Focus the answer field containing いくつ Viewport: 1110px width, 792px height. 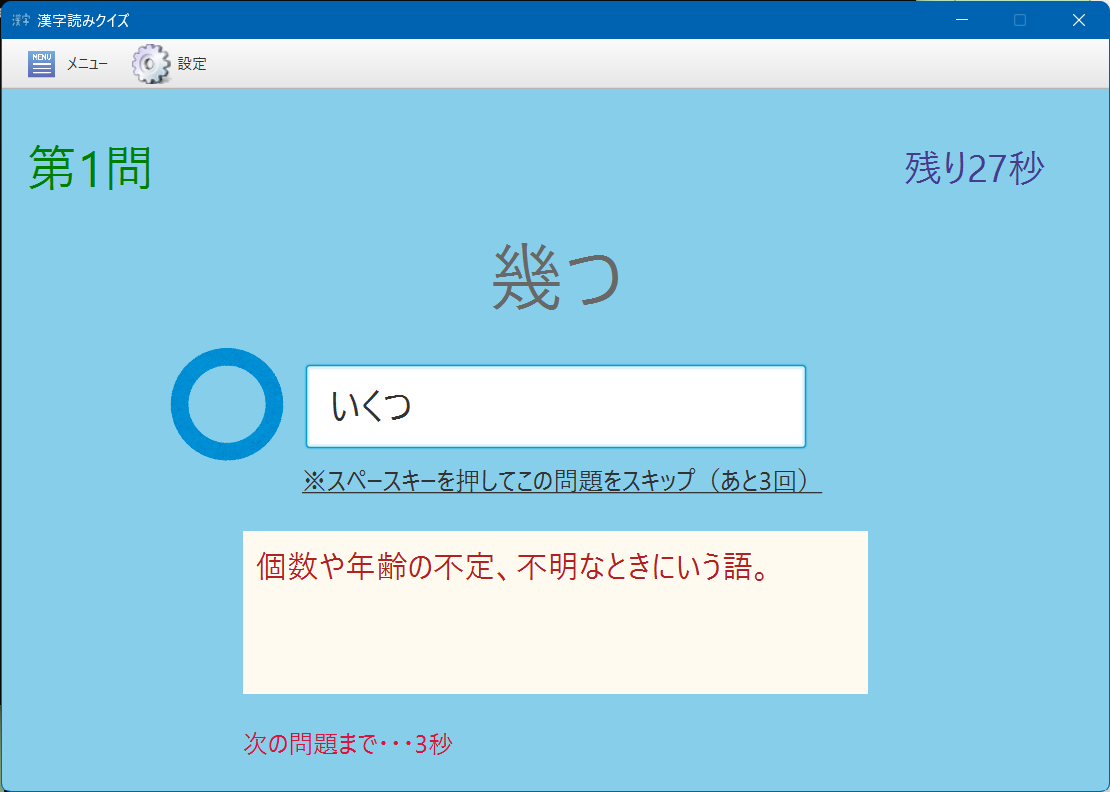coord(555,406)
